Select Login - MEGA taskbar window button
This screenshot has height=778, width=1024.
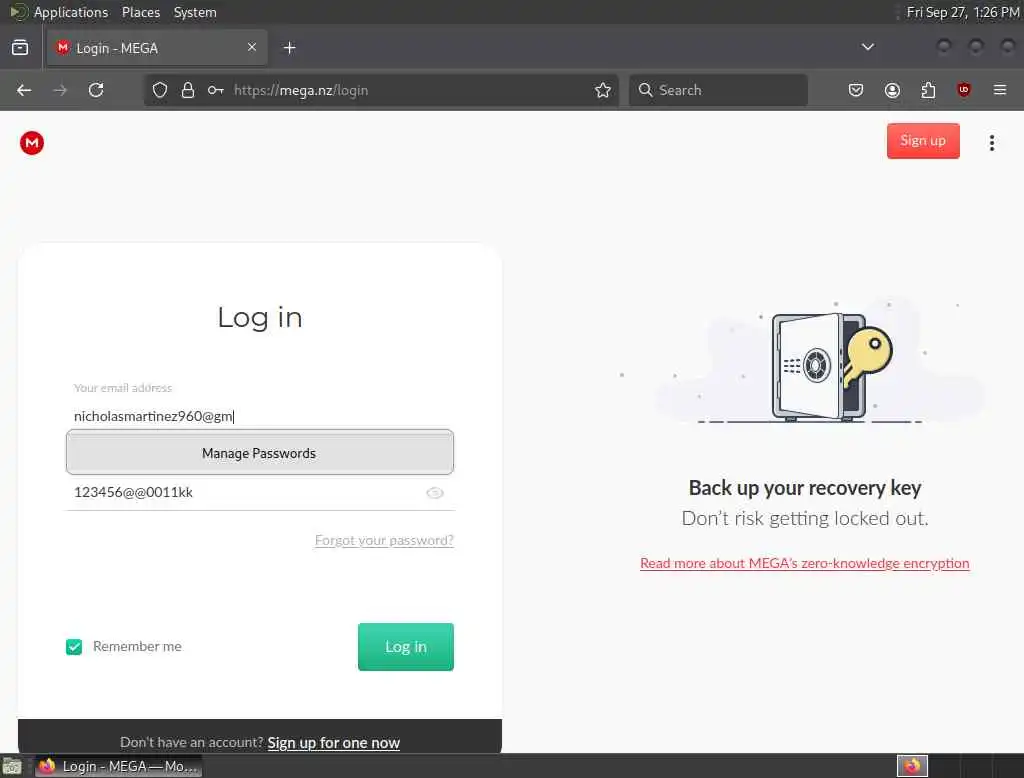(x=118, y=766)
